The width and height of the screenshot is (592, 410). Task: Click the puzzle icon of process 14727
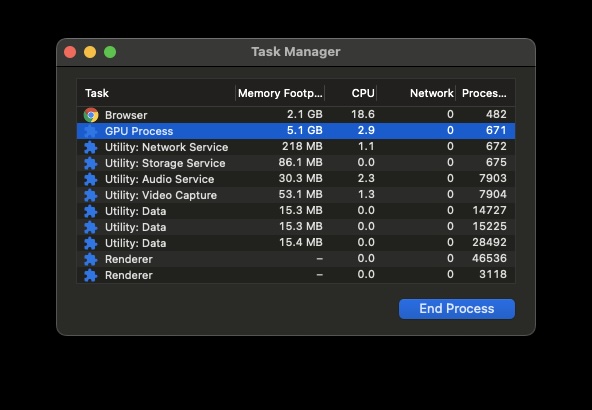coord(91,211)
